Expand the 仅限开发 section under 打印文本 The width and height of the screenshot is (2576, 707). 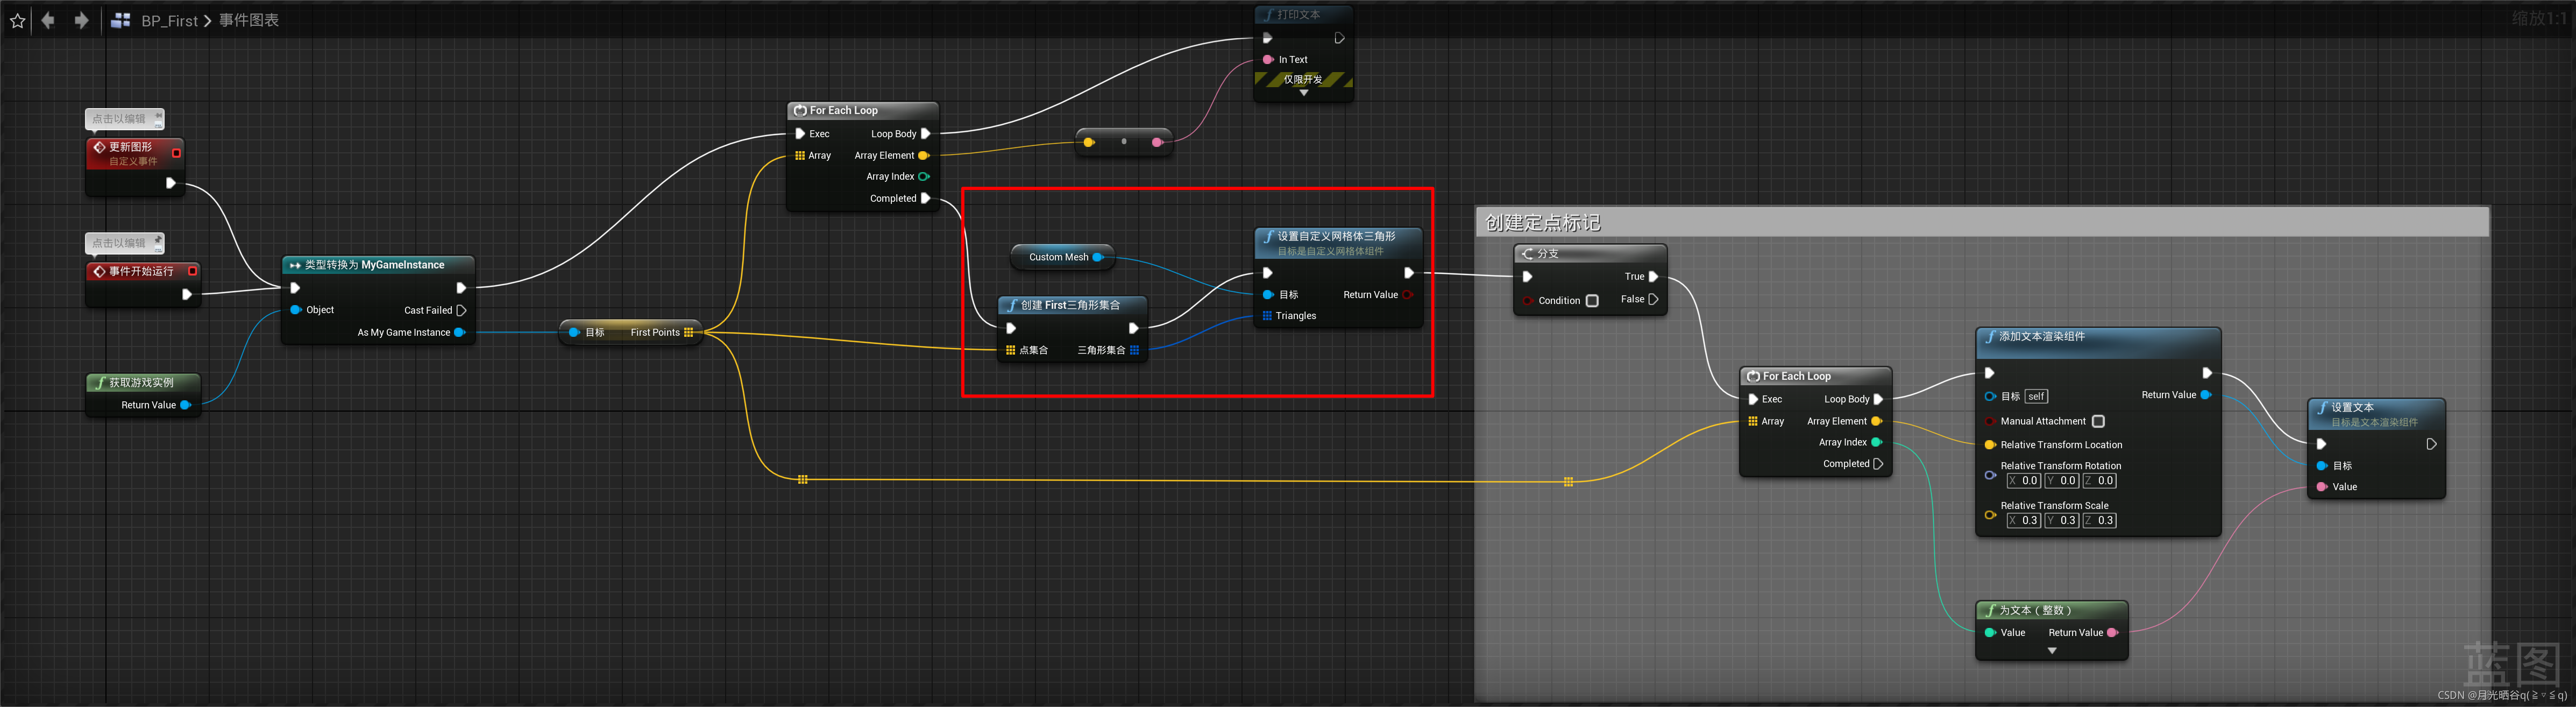coord(1303,93)
